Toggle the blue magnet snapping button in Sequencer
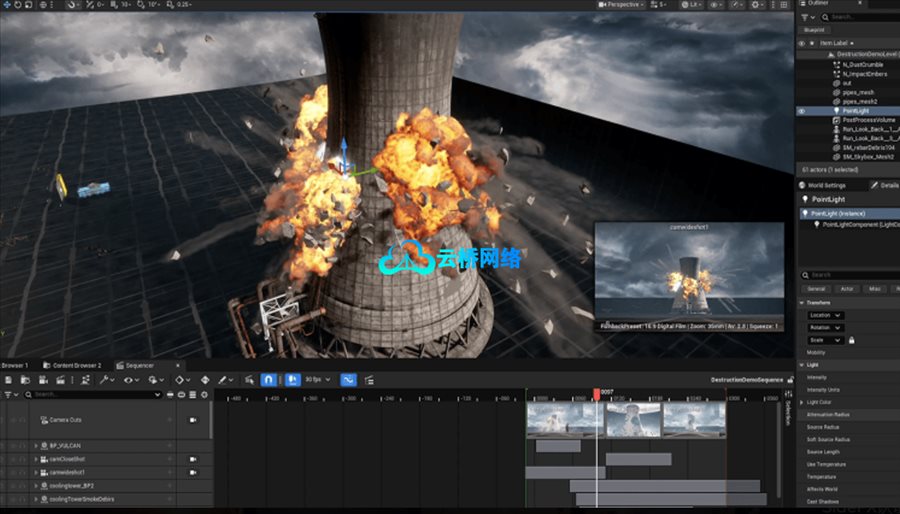 coord(269,380)
